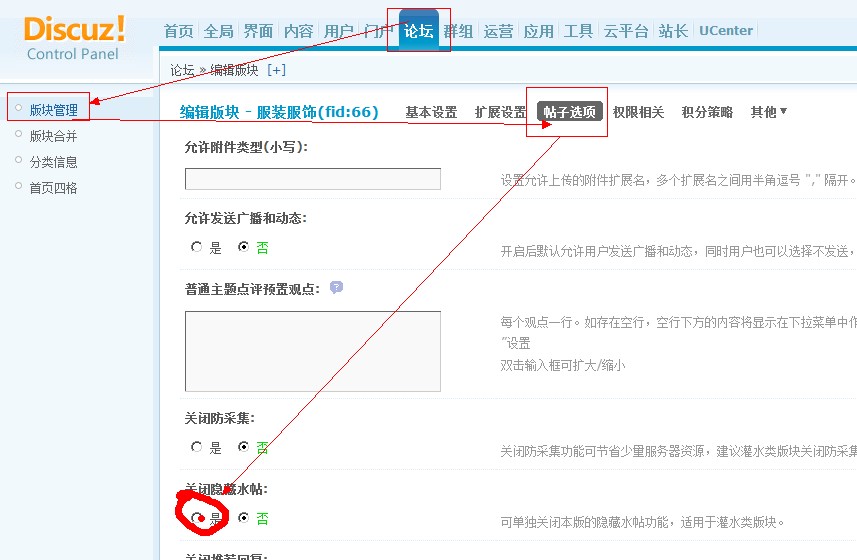Screen dimensions: 857x560
Task: Expand the 其他 dropdown tab
Action: [x=768, y=112]
